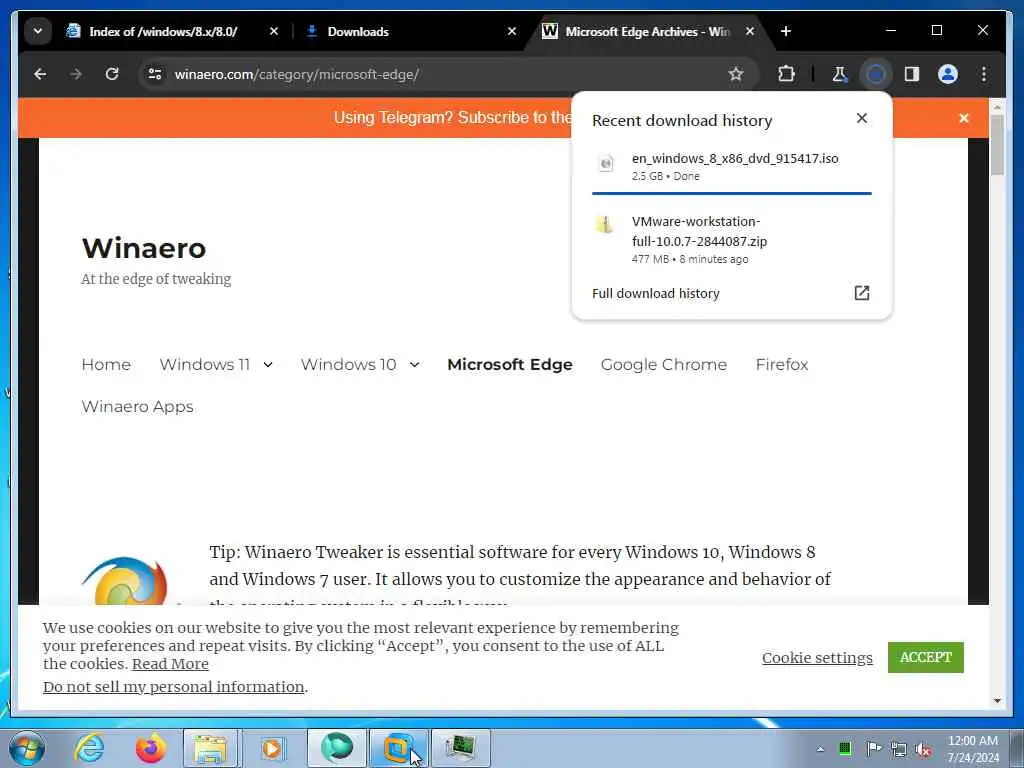Close the Index of /windows tab

[x=274, y=31]
